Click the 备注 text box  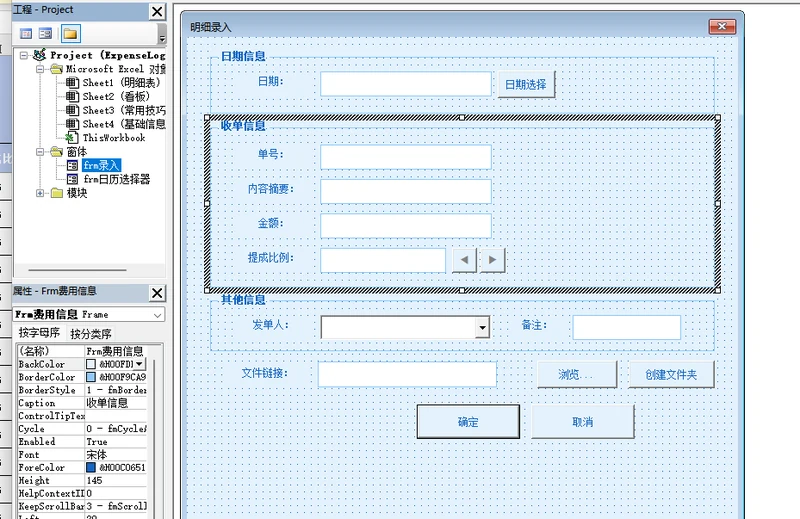click(x=627, y=328)
